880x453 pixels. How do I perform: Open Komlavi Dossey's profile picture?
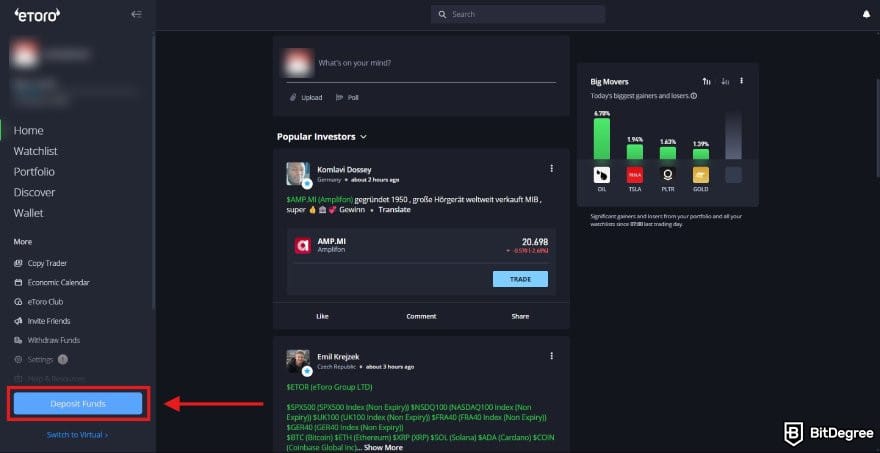298,174
